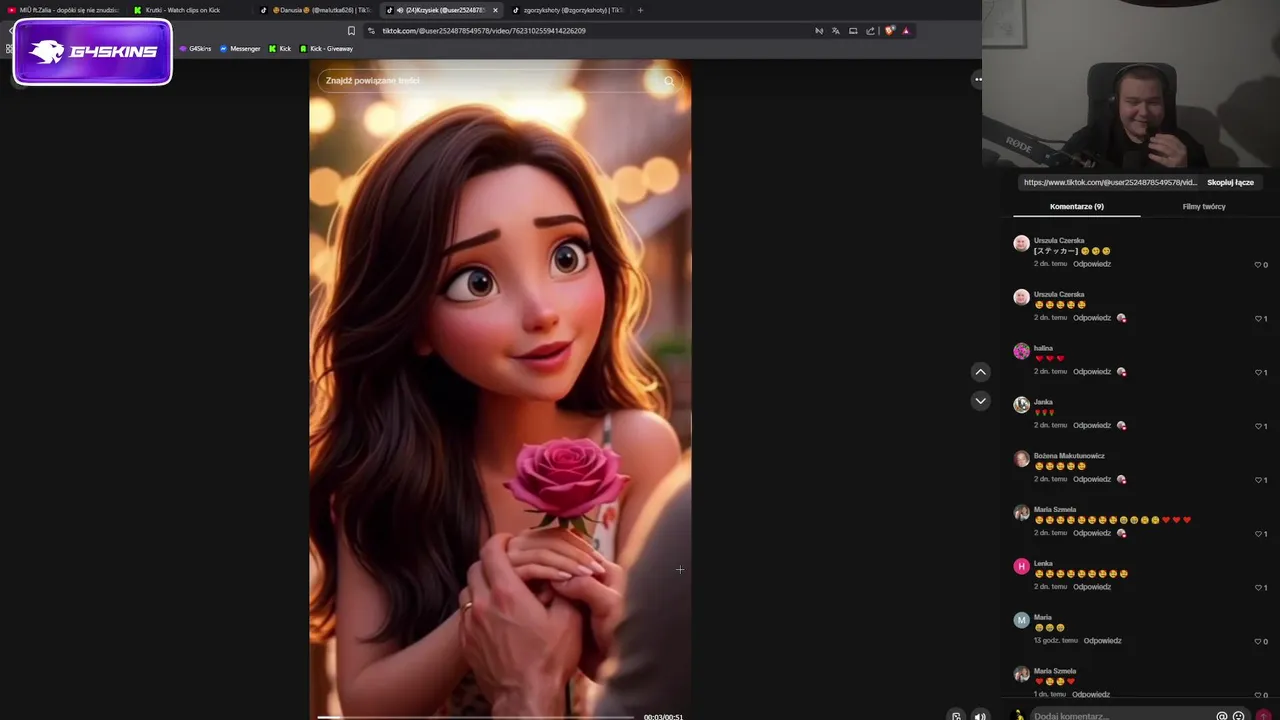1280x720 pixels.
Task: Click the search magnifier in related content bar
Action: (668, 81)
